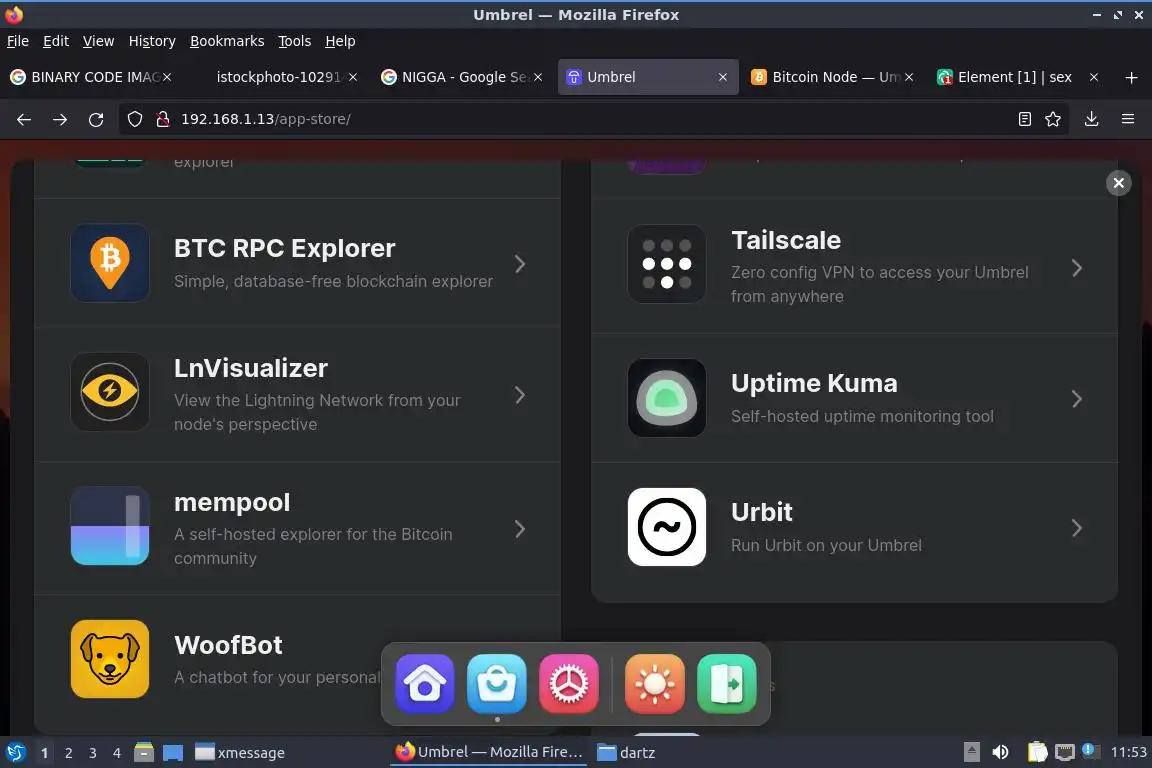Open the WoofBot dog icon
Screen dimensions: 1152x768
(109, 658)
